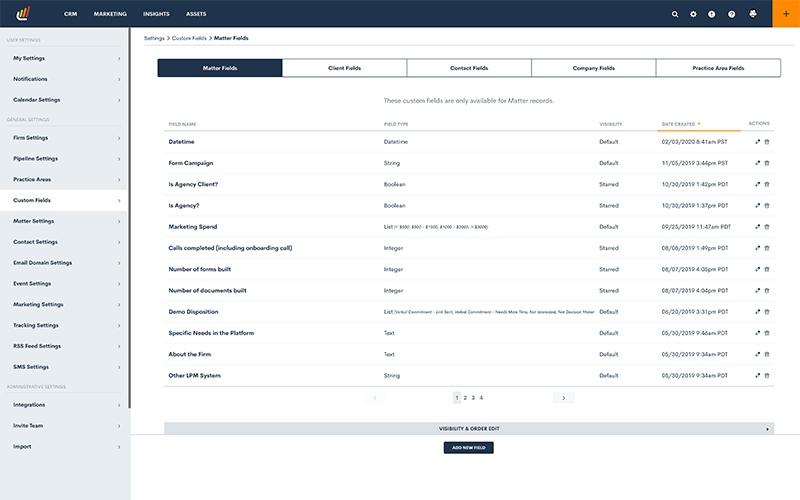This screenshot has width=800, height=500.
Task: Expand the Visibility & Order Edit bar
Action: [x=469, y=429]
